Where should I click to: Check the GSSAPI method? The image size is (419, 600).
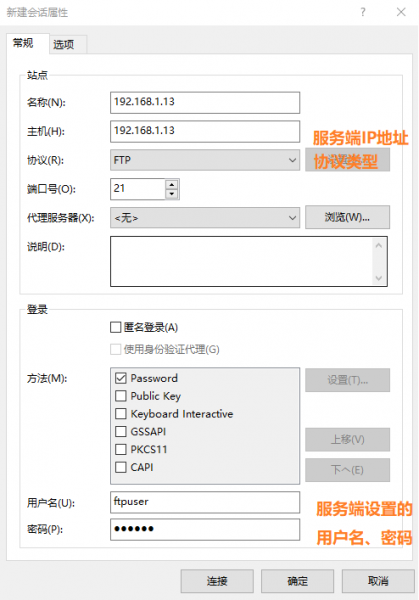pyautogui.click(x=121, y=432)
